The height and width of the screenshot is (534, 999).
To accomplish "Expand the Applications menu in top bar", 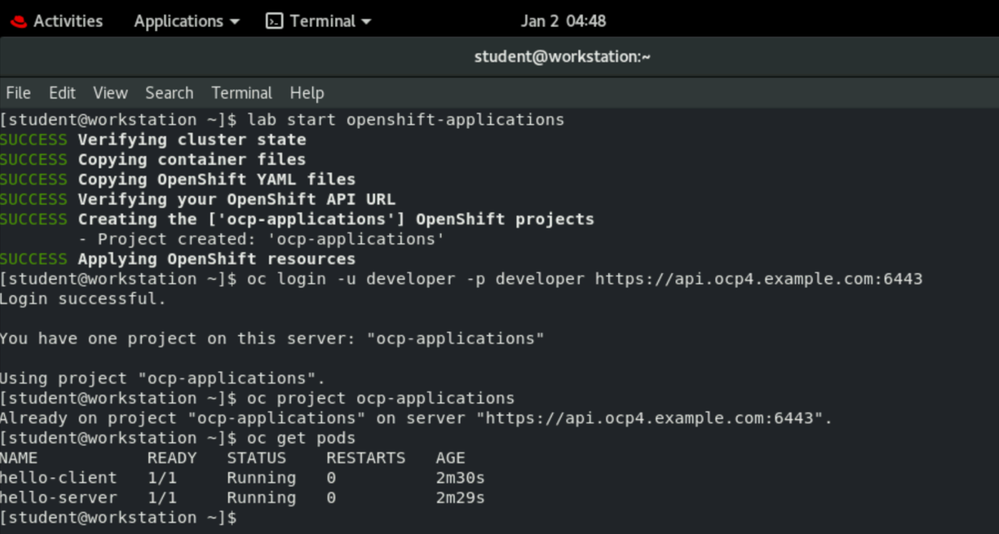I will (x=178, y=21).
